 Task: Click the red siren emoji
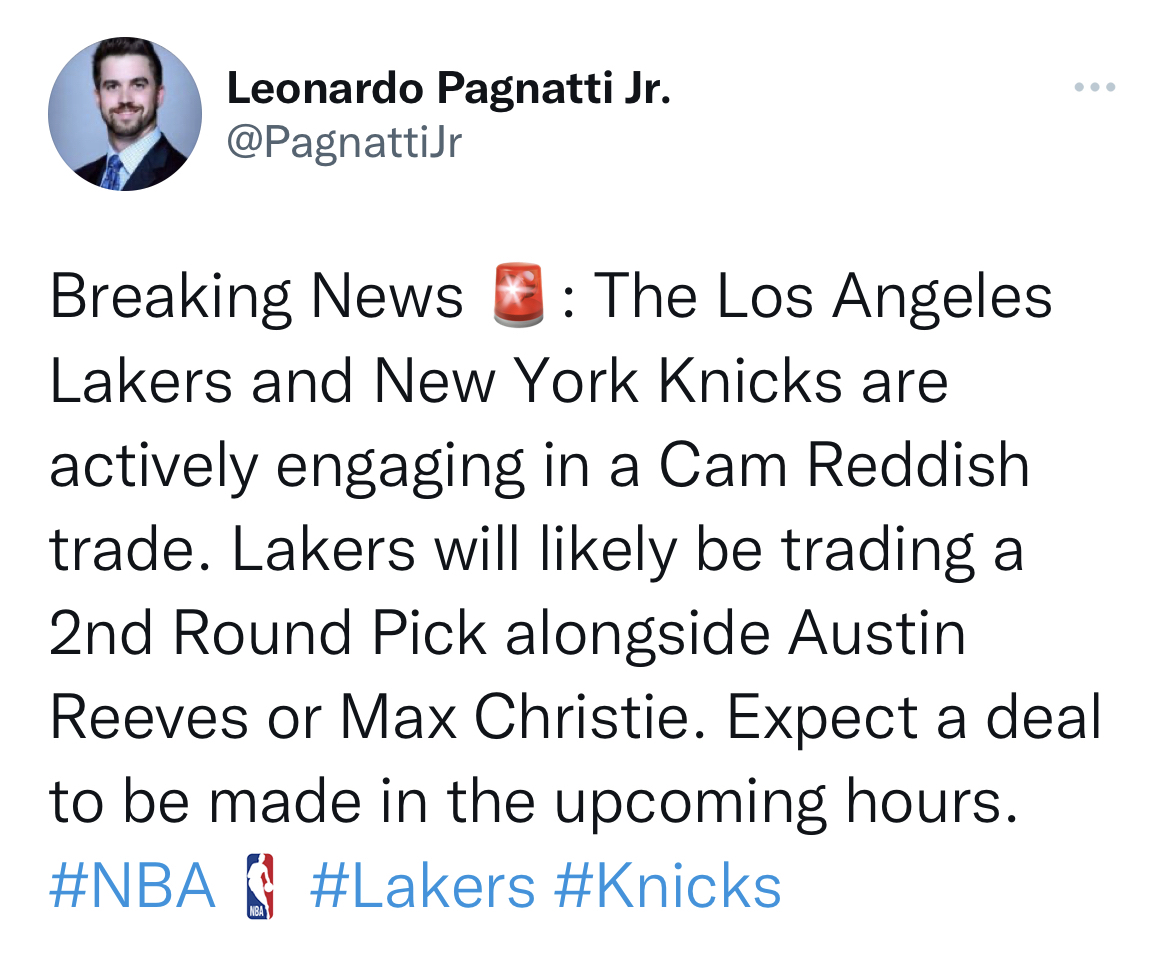pos(519,295)
